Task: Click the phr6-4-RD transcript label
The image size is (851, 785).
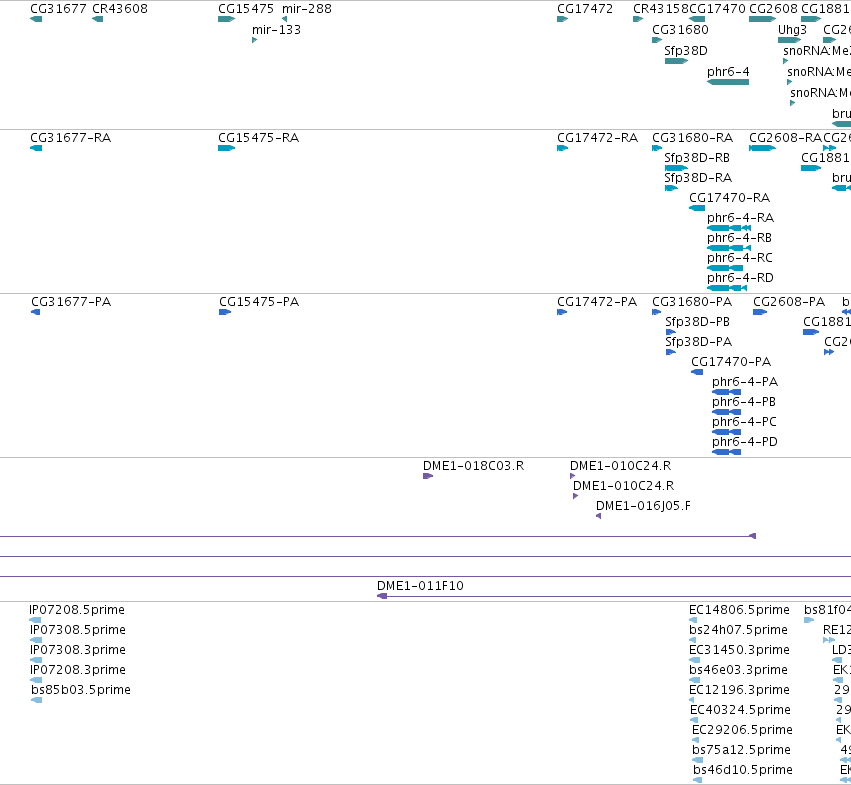Action: 740,278
